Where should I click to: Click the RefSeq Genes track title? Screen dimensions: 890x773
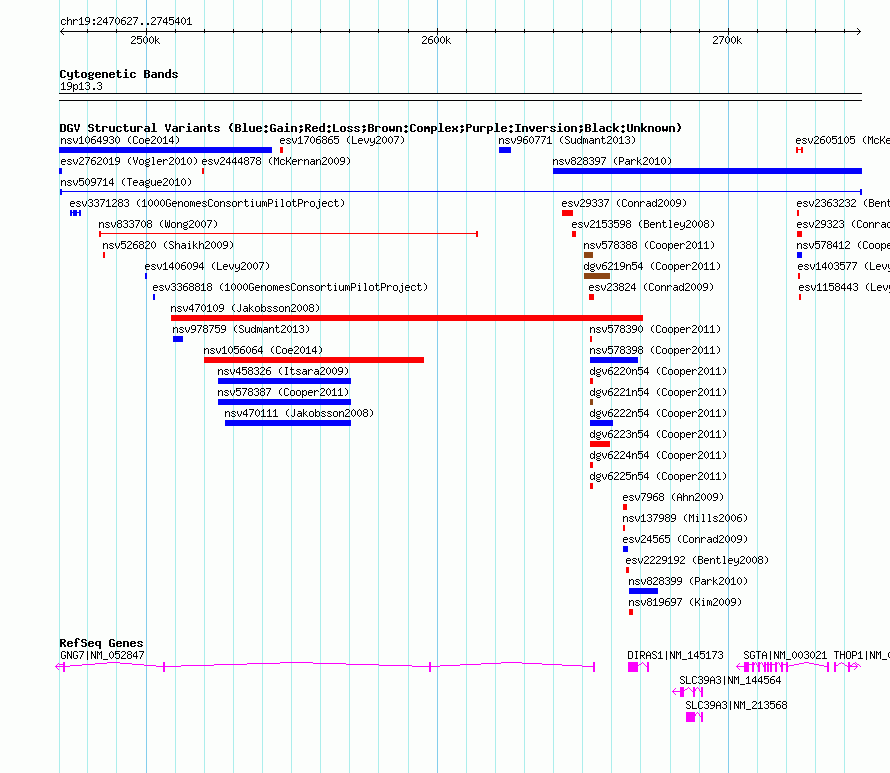101,643
